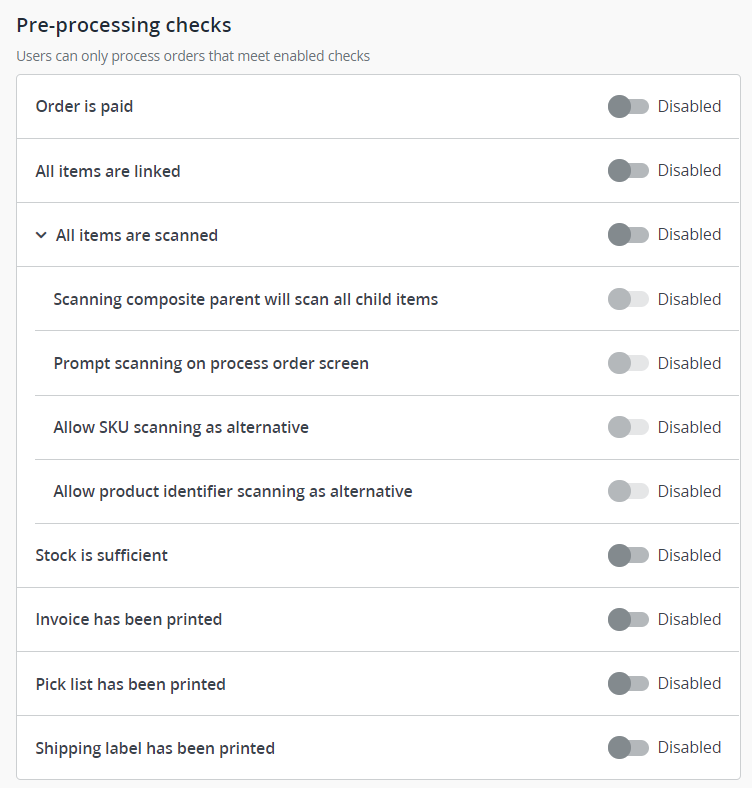Viewport: 752px width, 788px height.
Task: Click the Order is paid label
Action: pos(84,106)
